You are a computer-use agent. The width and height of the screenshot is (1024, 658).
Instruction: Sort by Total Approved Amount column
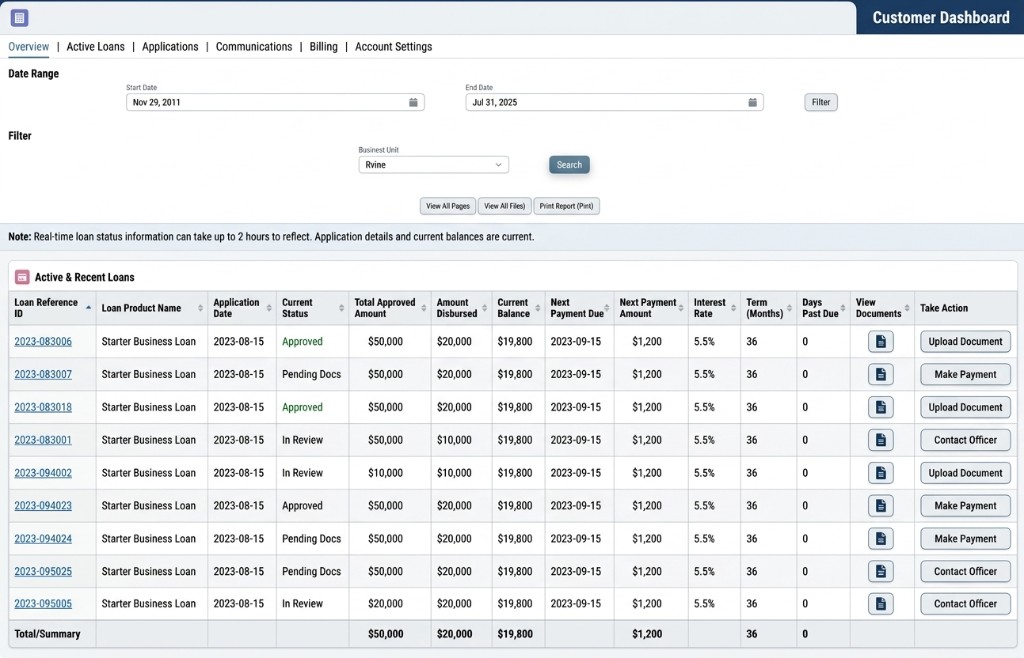click(x=424, y=308)
